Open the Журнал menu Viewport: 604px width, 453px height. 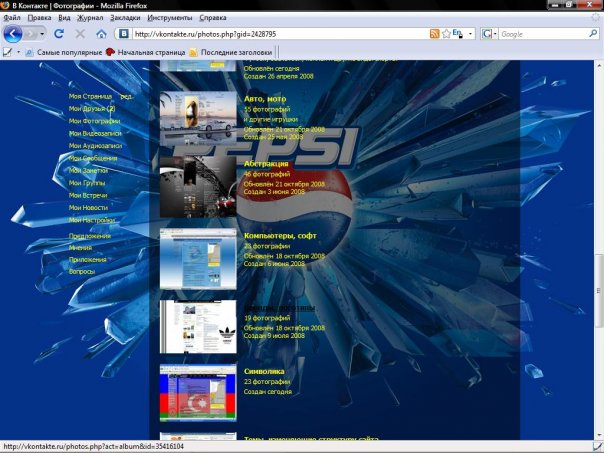[90, 18]
